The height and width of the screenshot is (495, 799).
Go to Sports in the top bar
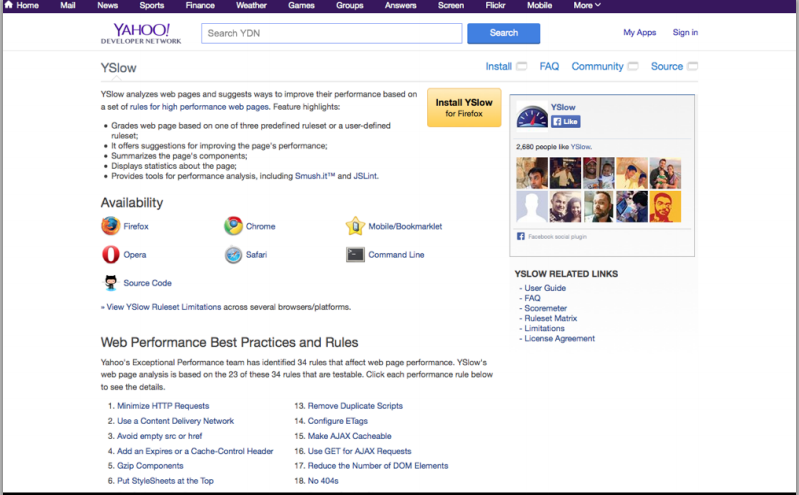pyautogui.click(x=152, y=5)
